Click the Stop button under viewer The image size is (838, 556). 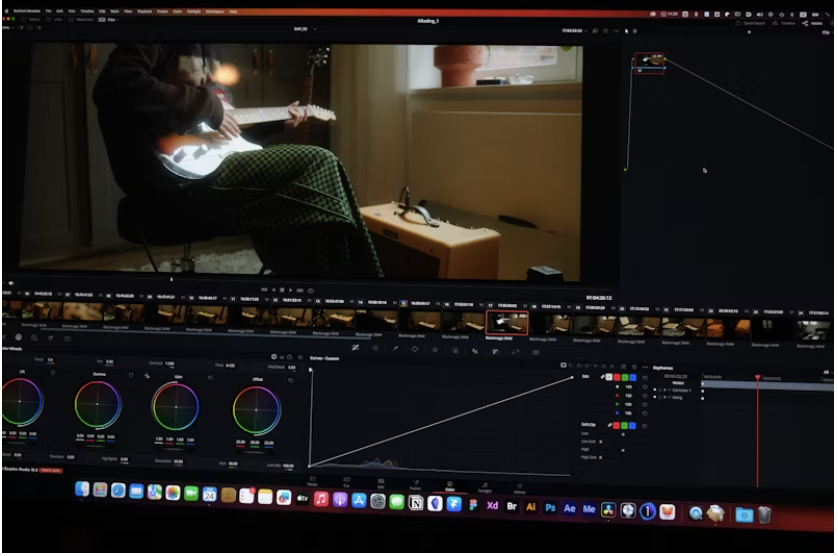pos(282,290)
